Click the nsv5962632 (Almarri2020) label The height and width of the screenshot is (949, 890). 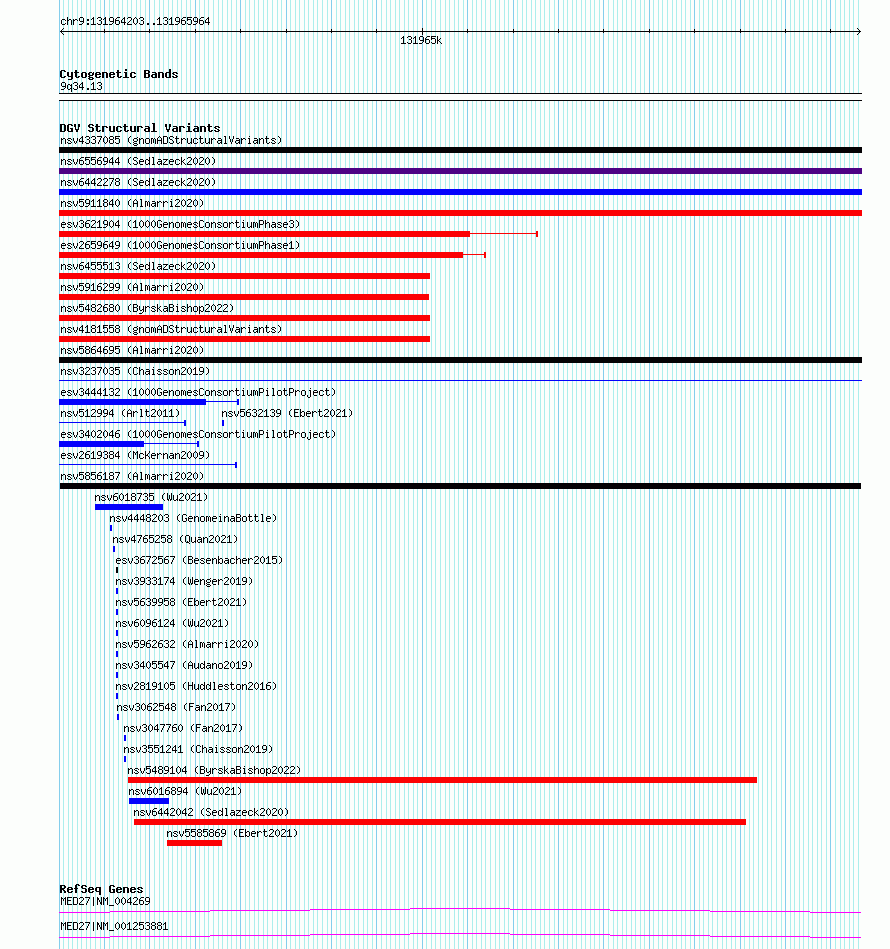pos(187,645)
